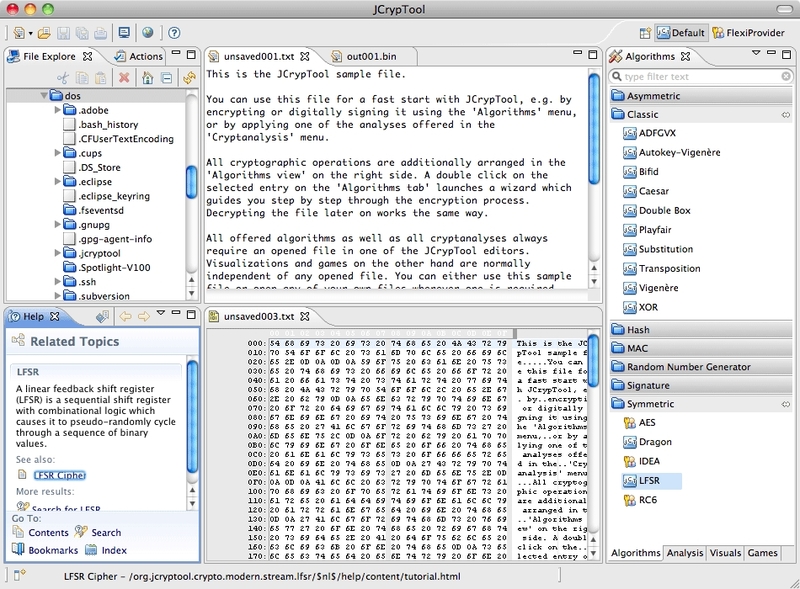
Task: Click the Collapse All icon in File Explorer
Action: pos(166,78)
